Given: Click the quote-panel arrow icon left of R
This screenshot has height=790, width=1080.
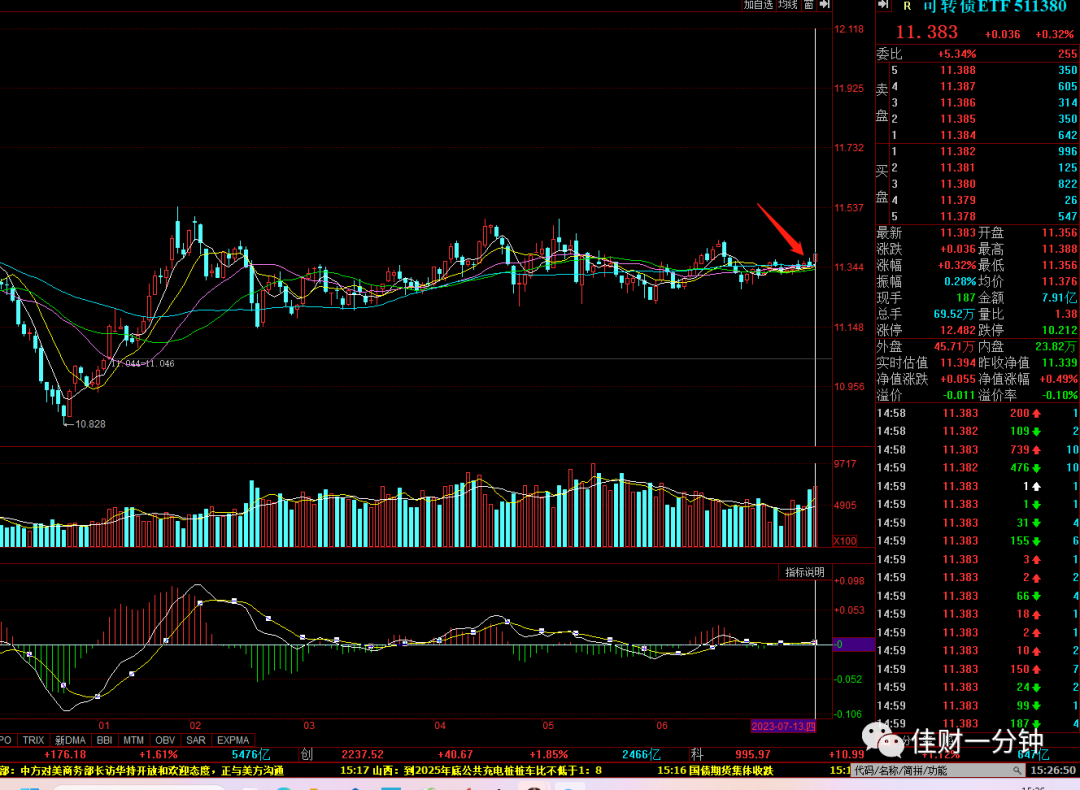Looking at the screenshot, I should point(884,5).
